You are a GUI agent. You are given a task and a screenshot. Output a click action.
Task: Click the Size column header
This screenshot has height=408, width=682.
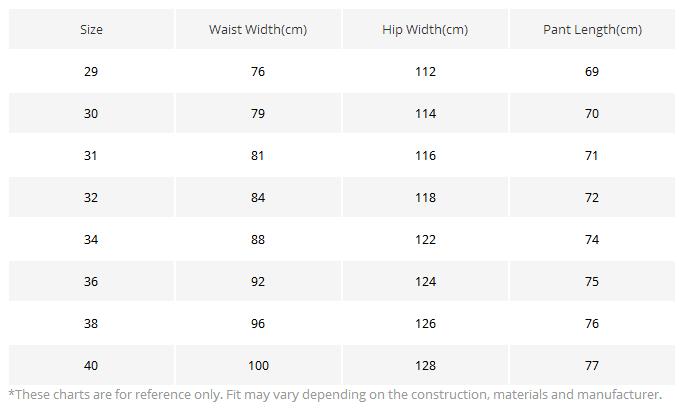click(x=91, y=30)
